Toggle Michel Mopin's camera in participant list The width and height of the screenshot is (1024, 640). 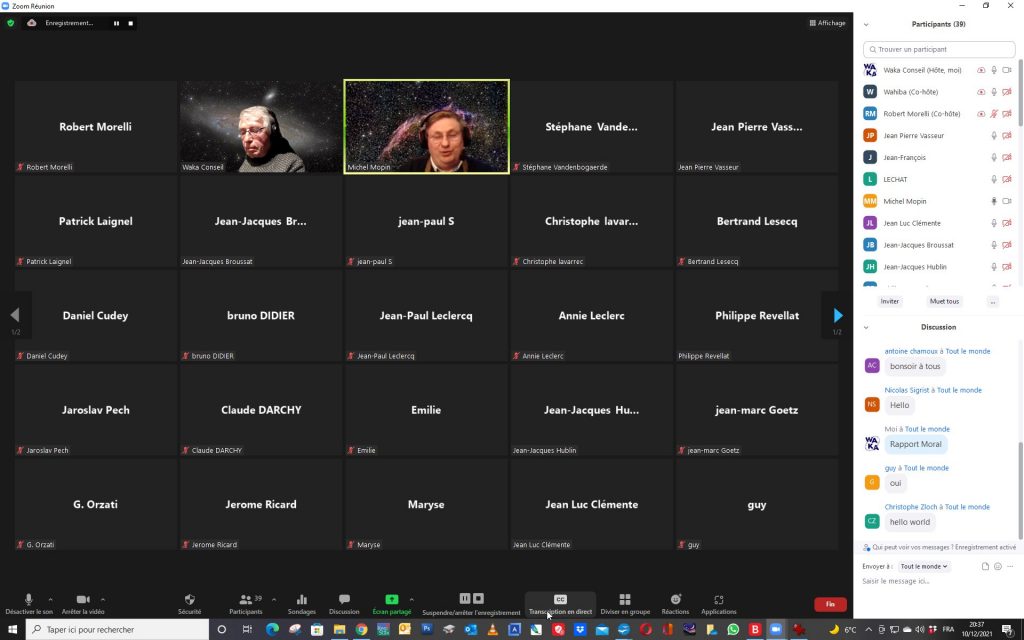(x=1007, y=201)
